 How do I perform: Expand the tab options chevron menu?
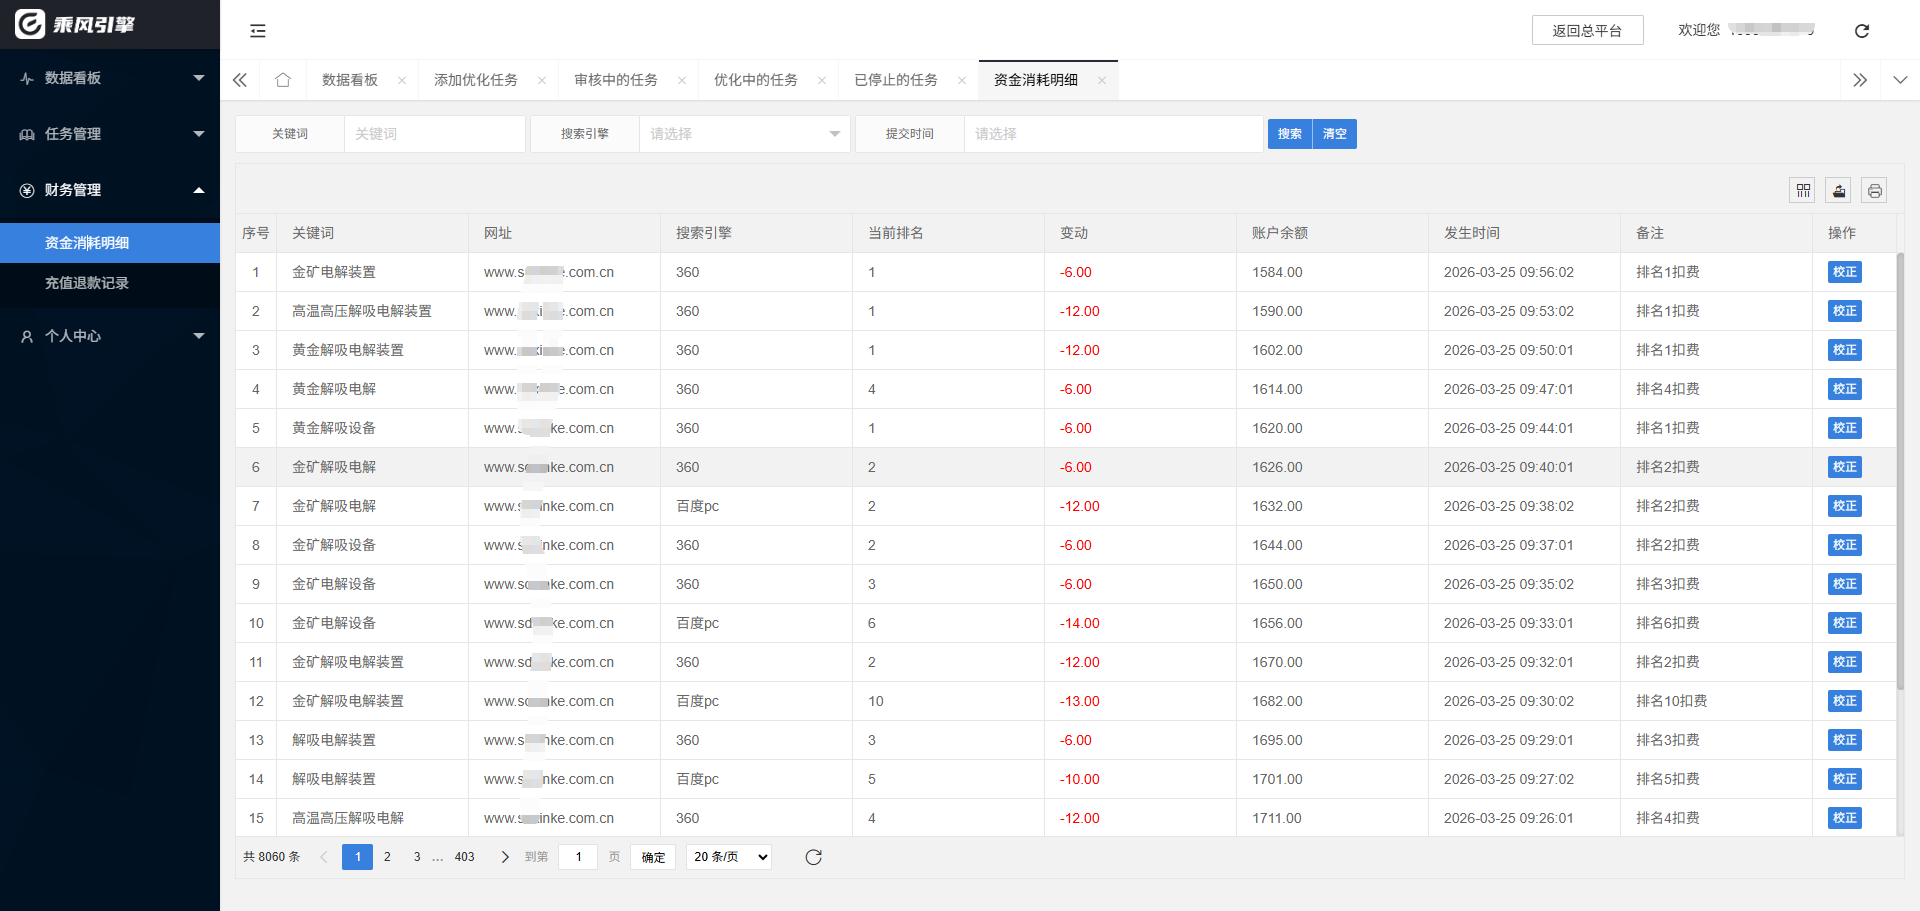pyautogui.click(x=1900, y=80)
